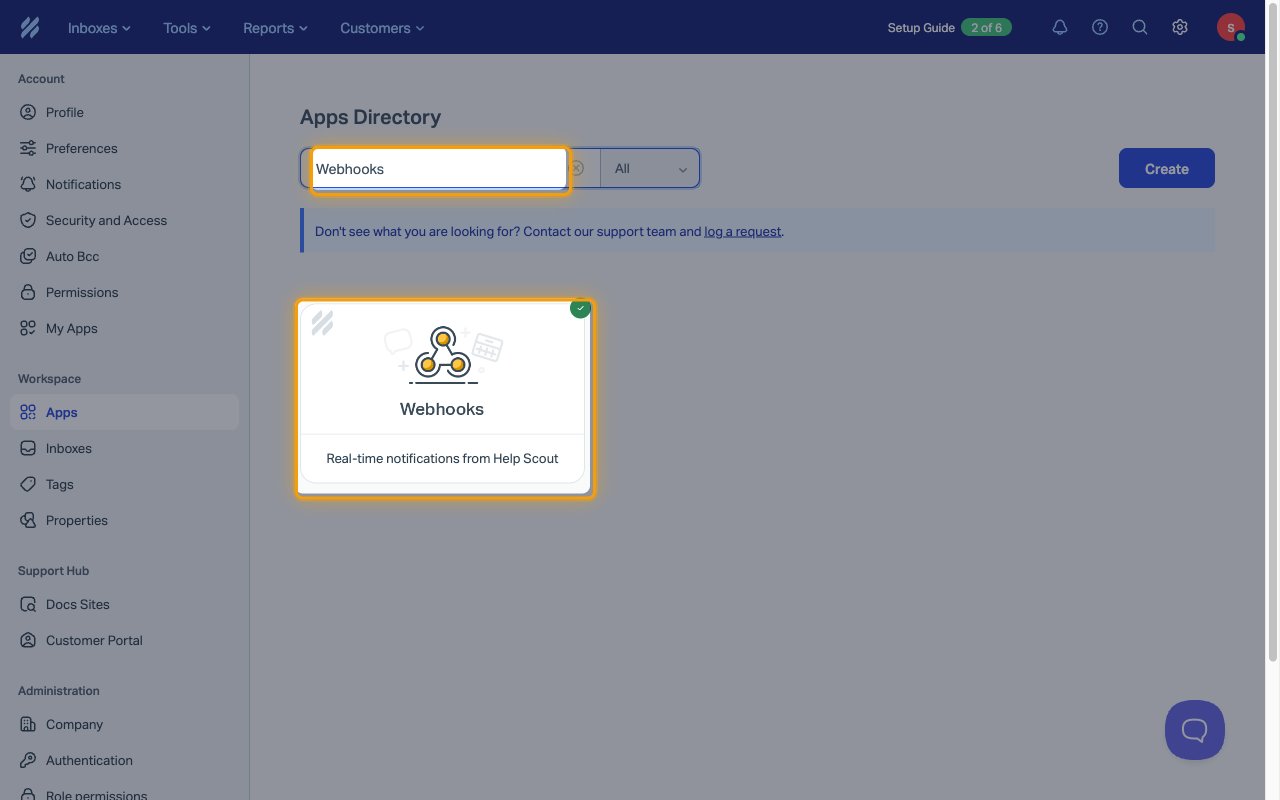Click the Tags icon in sidebar
Screen dimensions: 1280x800
(28, 484)
